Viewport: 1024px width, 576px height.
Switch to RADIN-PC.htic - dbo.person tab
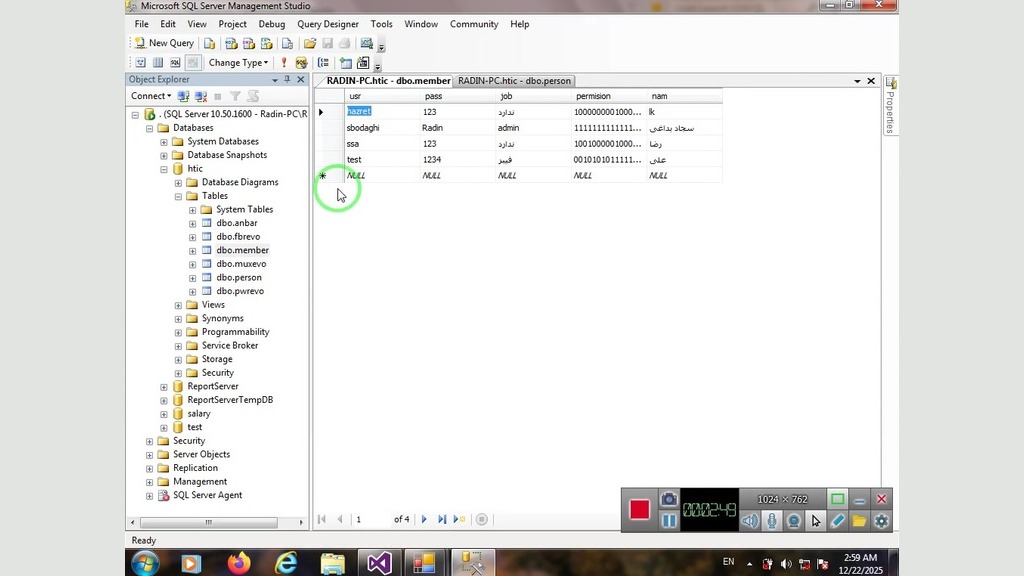click(x=514, y=81)
